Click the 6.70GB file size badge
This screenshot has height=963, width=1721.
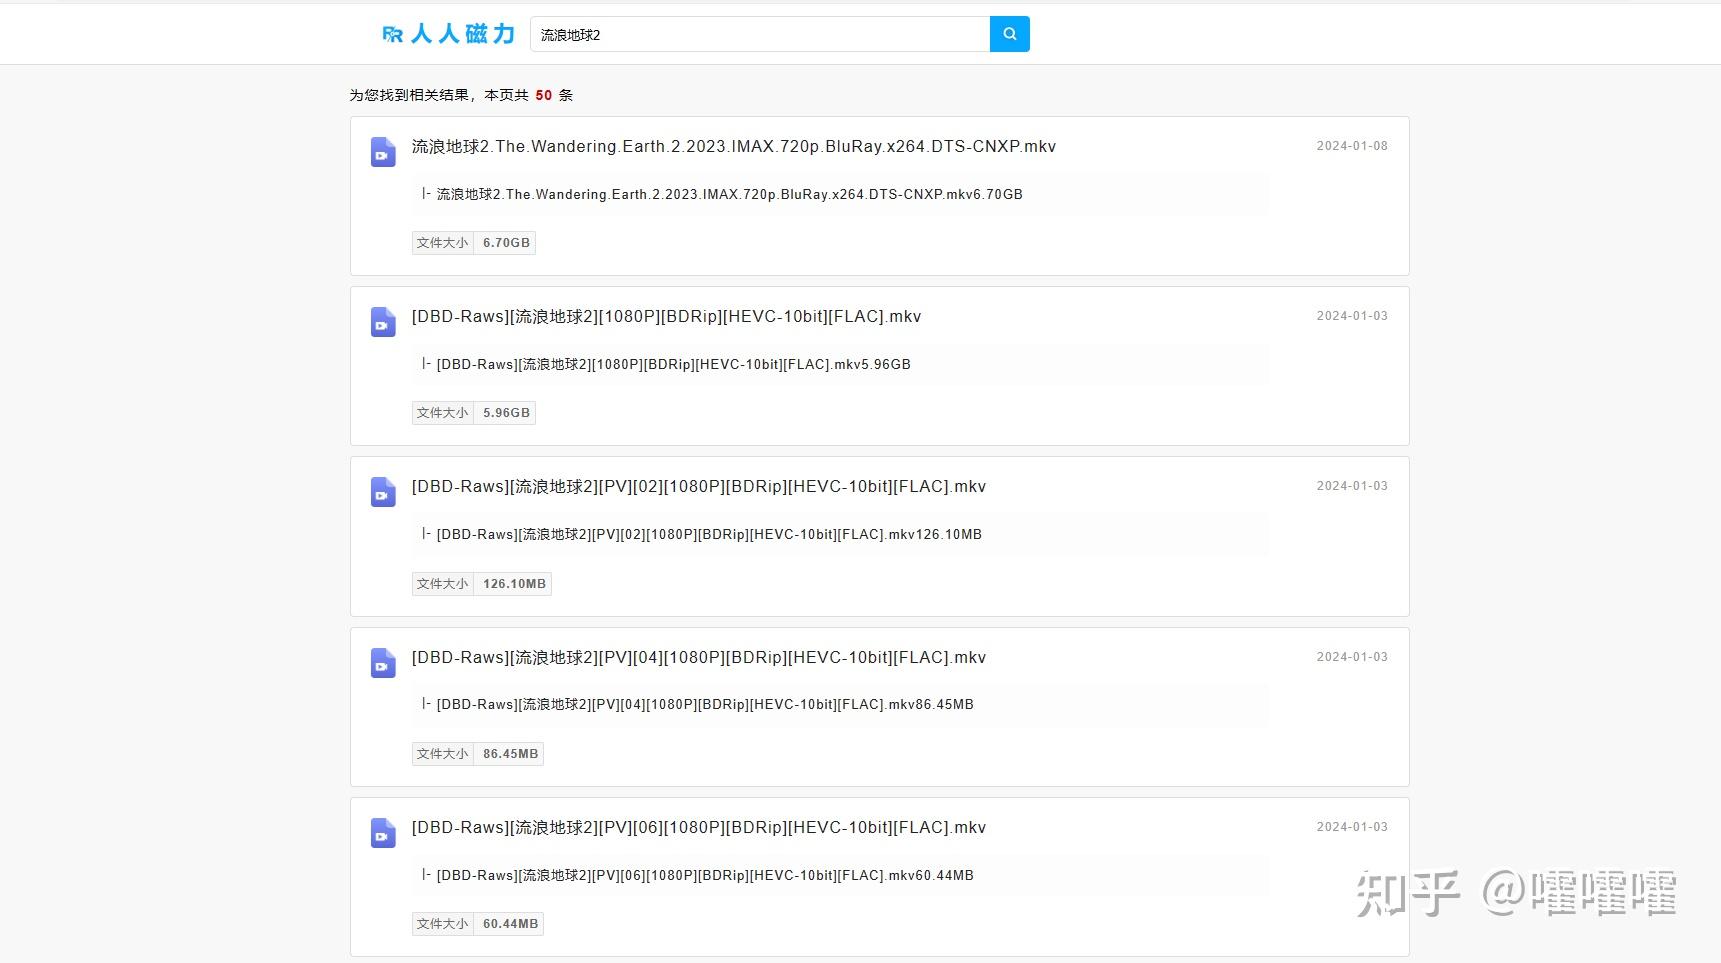point(474,243)
